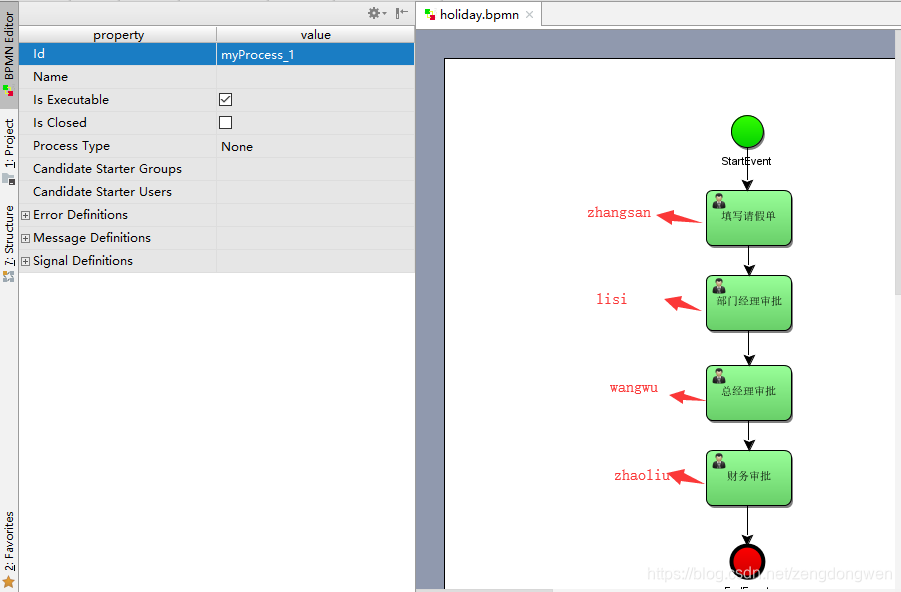
Task: Click the value column header
Action: pos(315,34)
